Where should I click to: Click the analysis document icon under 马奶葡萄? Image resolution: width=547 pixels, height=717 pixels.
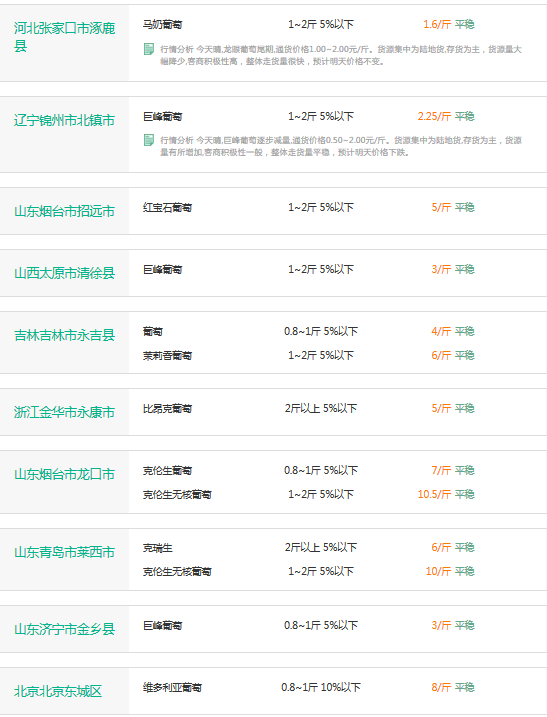click(x=149, y=49)
